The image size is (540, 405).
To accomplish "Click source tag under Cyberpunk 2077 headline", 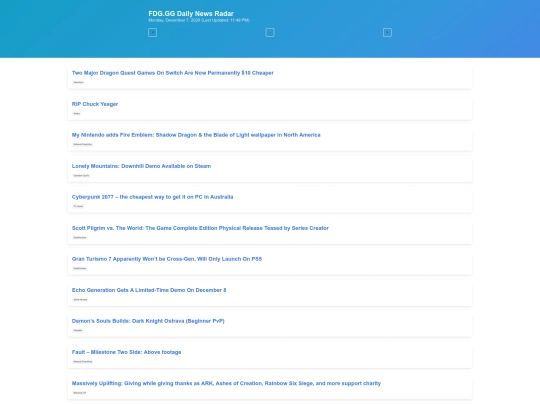I will (78, 206).
